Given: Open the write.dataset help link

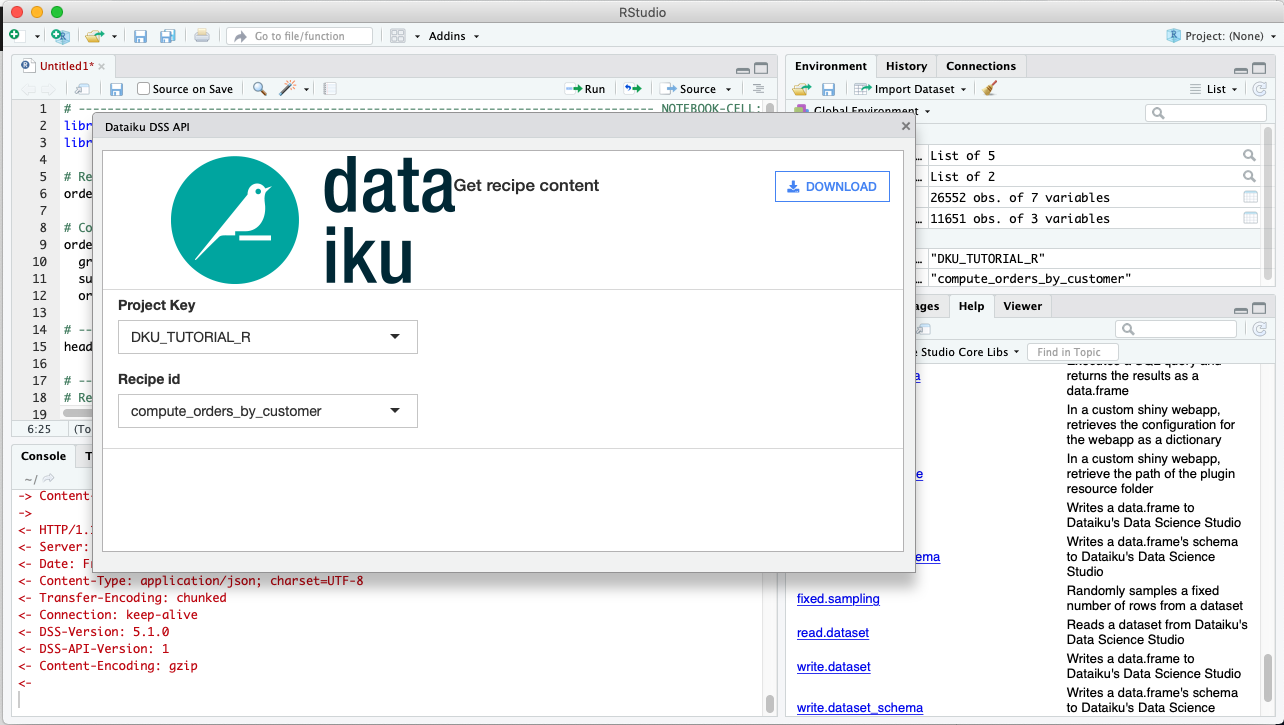Looking at the screenshot, I should point(834,667).
